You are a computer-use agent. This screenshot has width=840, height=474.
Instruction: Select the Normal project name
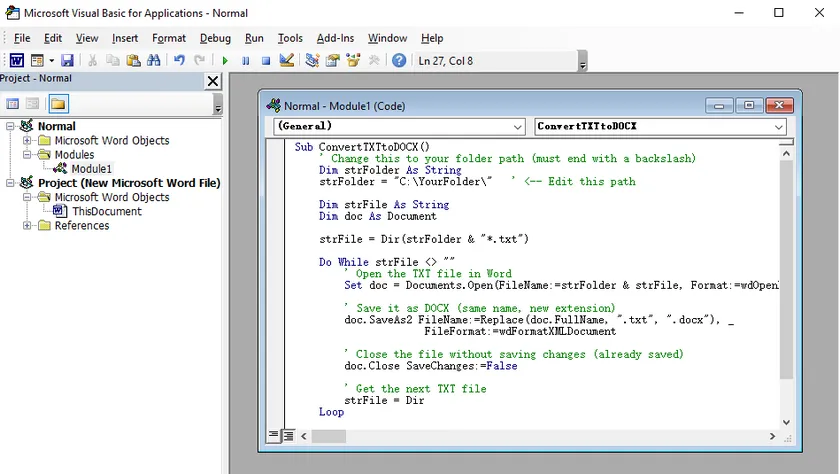(56, 126)
